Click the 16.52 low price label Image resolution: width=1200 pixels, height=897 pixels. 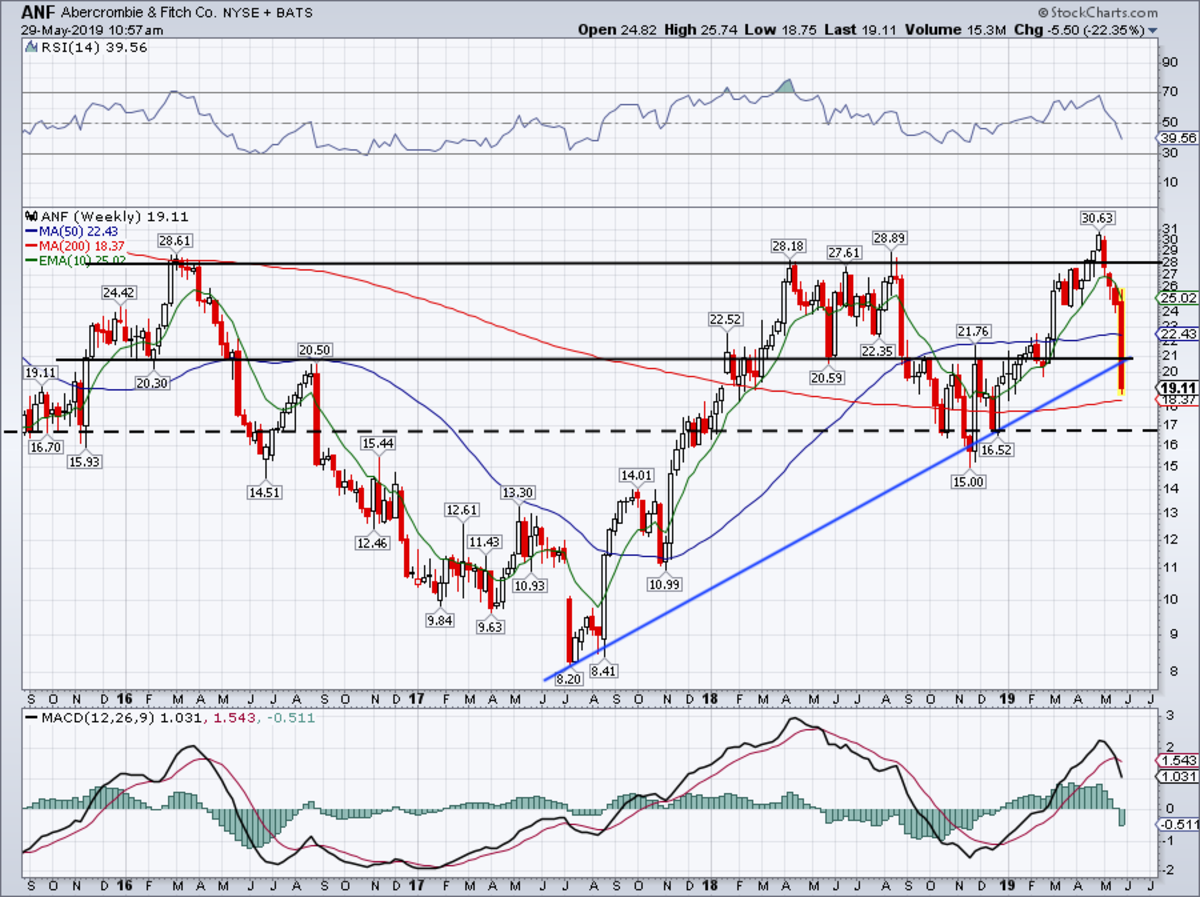point(996,451)
